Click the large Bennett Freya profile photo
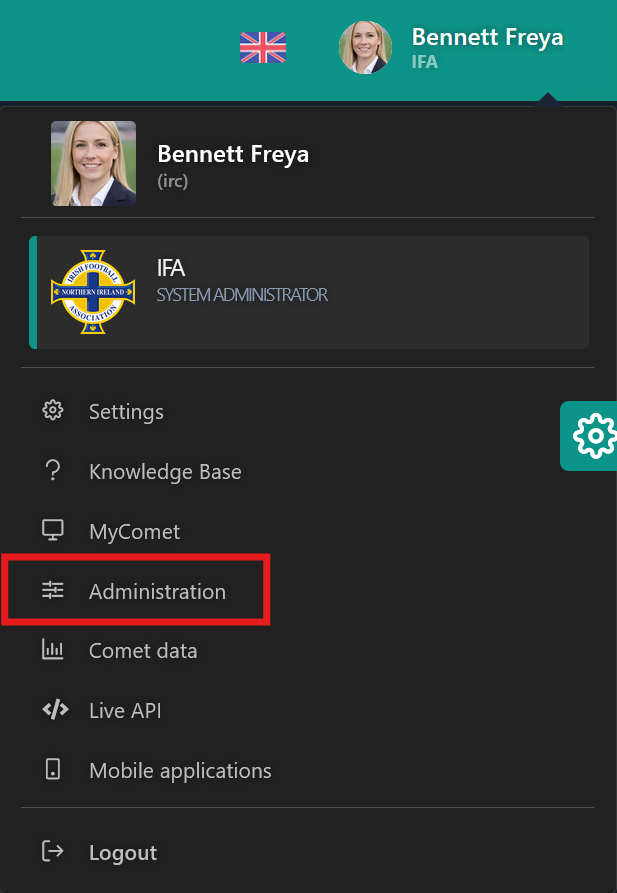This screenshot has height=893, width=617. point(93,164)
